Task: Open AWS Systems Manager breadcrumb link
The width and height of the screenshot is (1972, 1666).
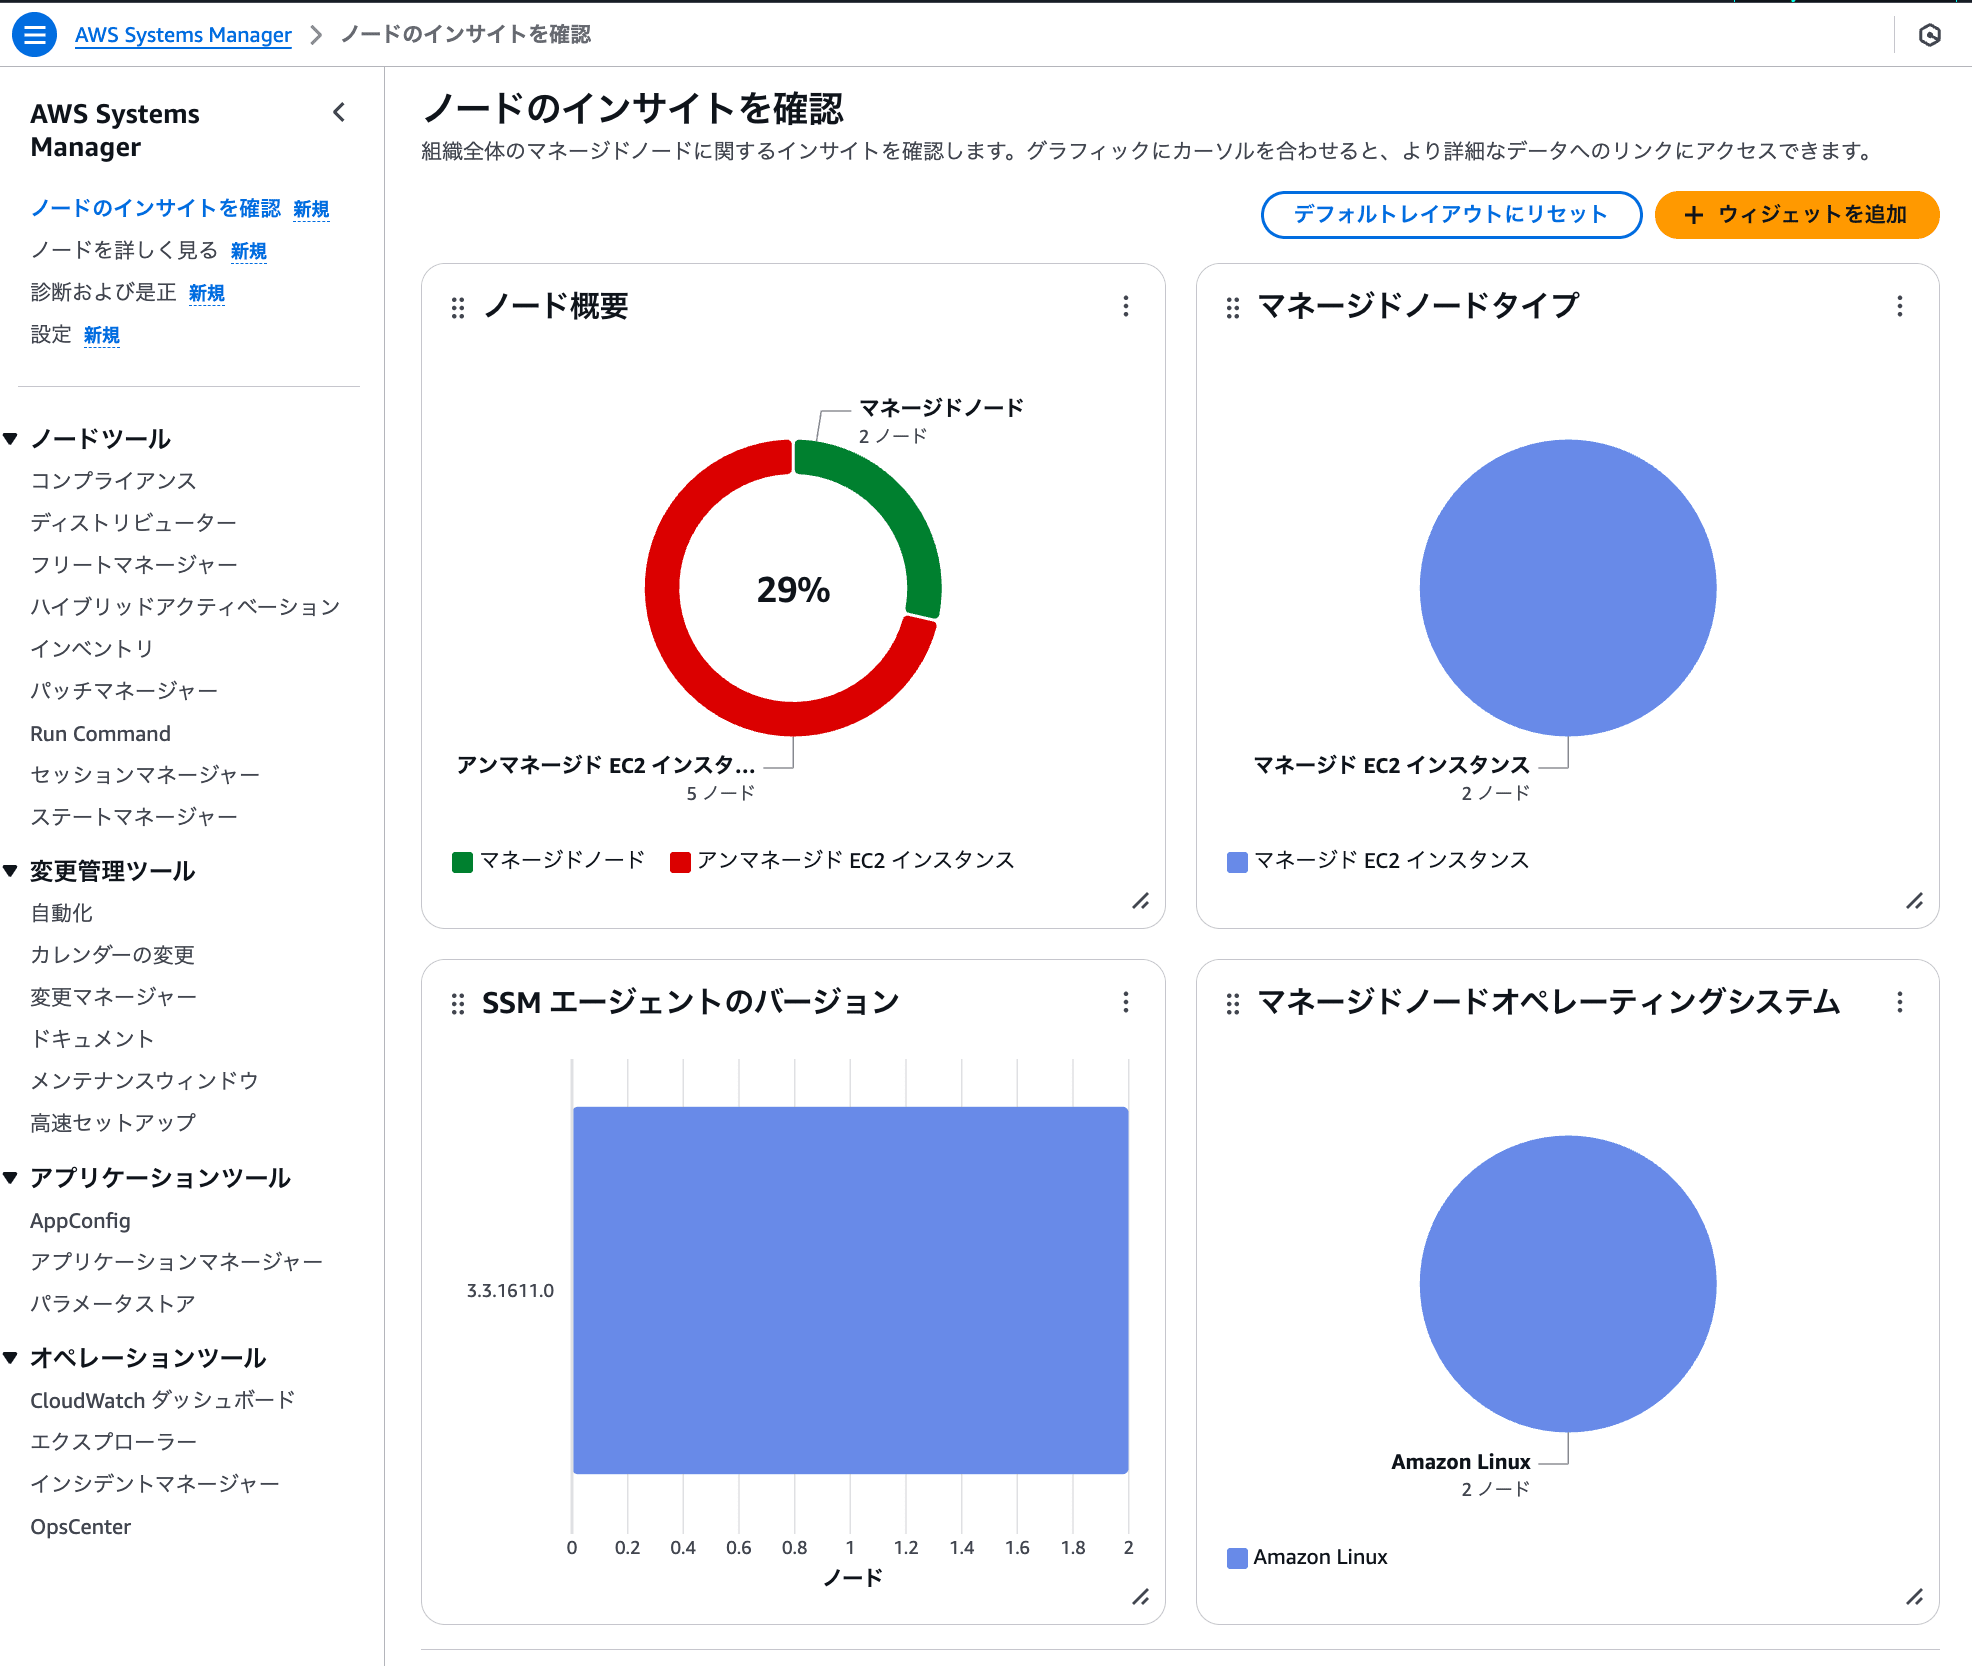Action: (183, 35)
